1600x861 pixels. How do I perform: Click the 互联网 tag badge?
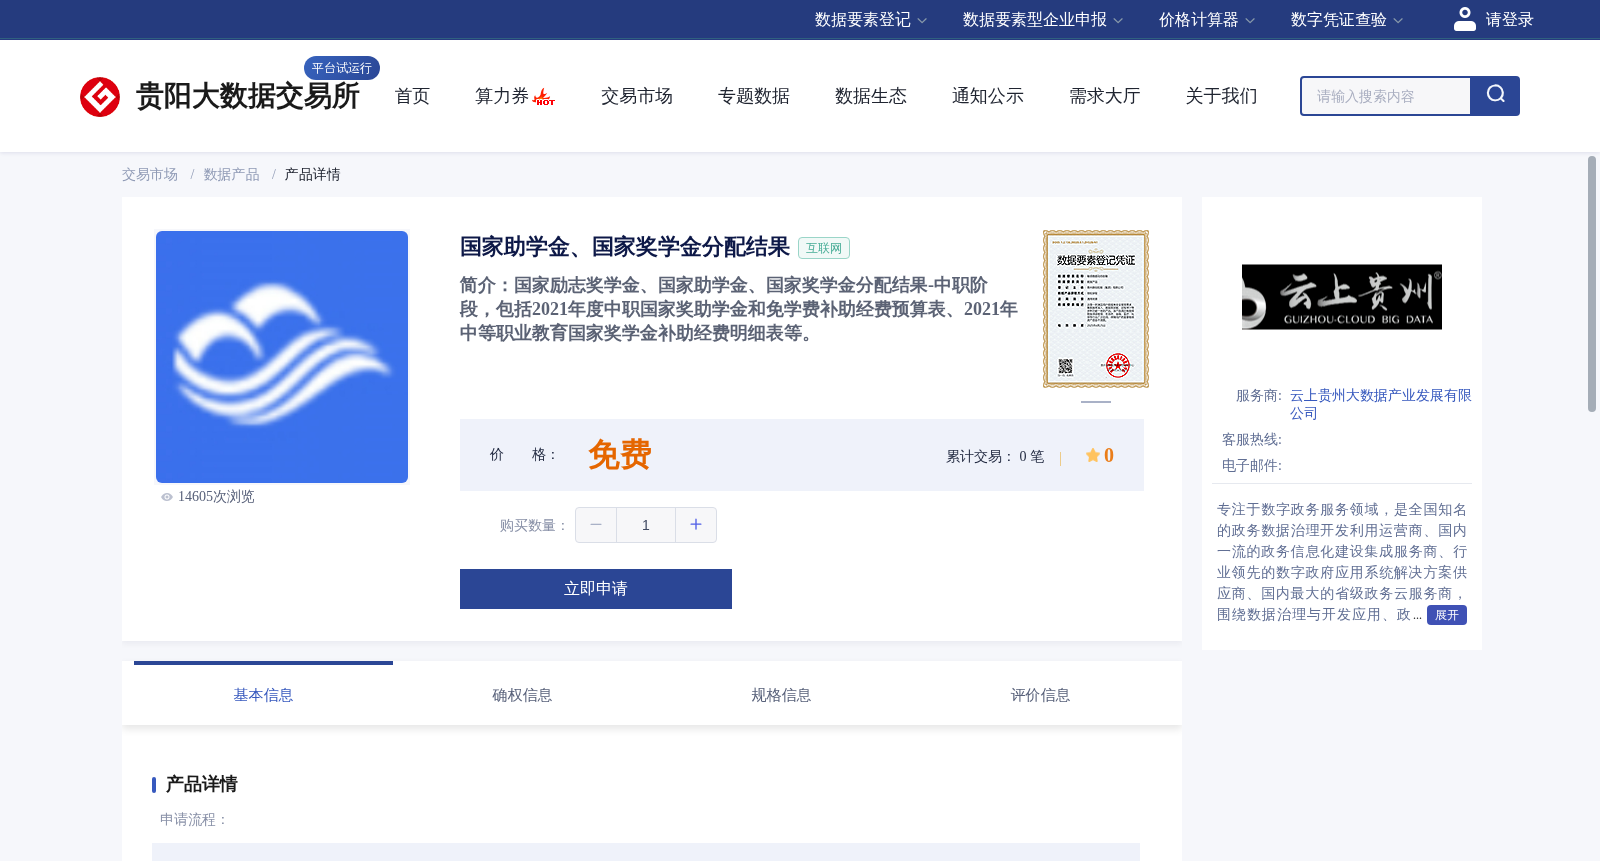(824, 248)
